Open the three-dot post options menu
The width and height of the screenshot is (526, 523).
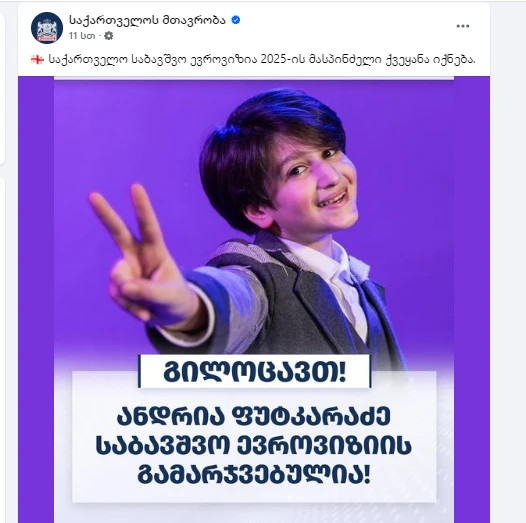pyautogui.click(x=463, y=26)
